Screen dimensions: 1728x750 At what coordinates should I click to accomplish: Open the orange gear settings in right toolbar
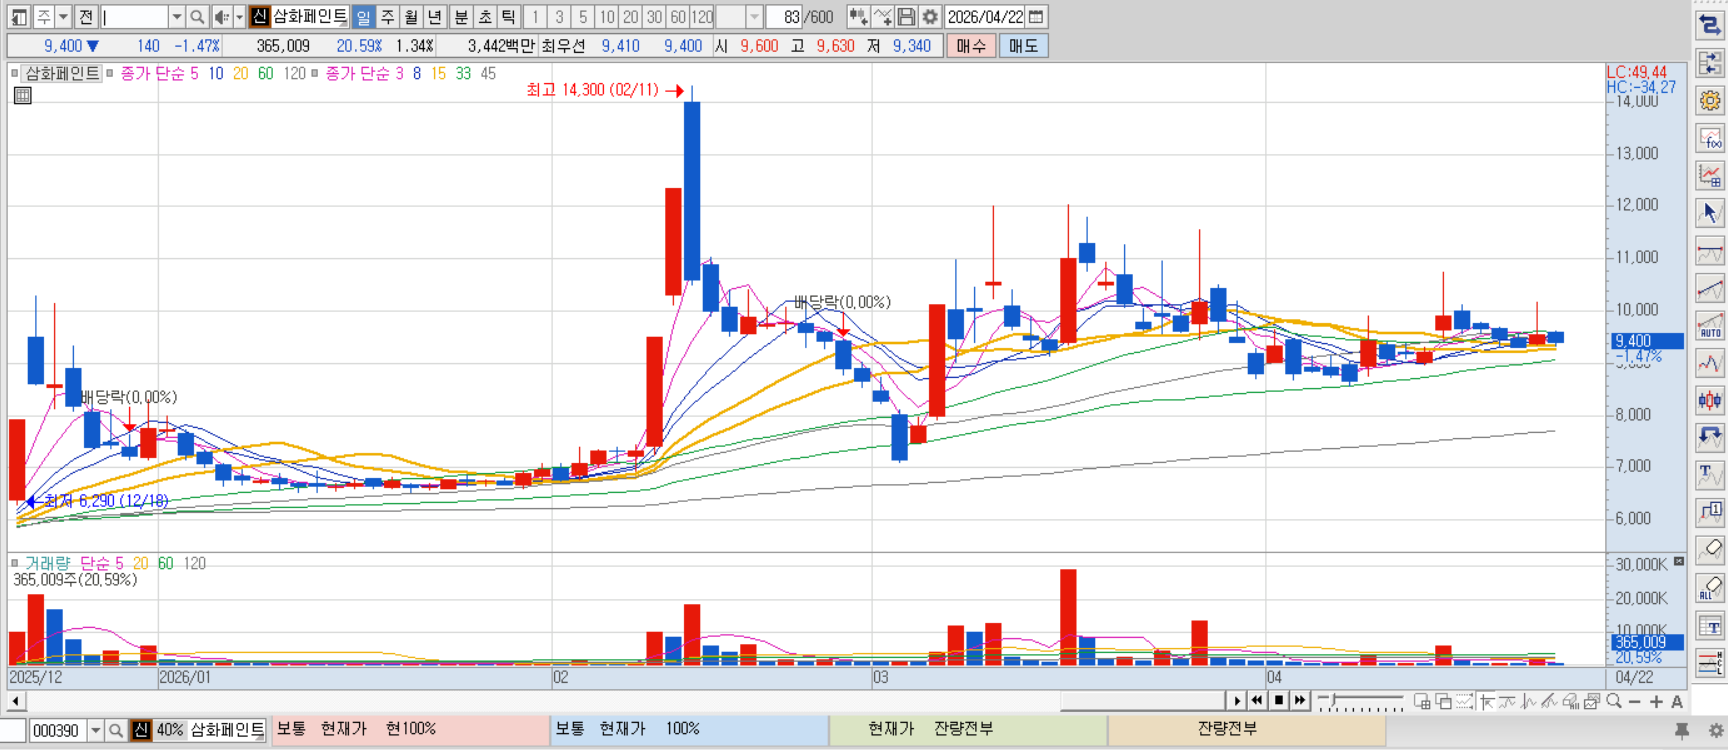point(1710,100)
